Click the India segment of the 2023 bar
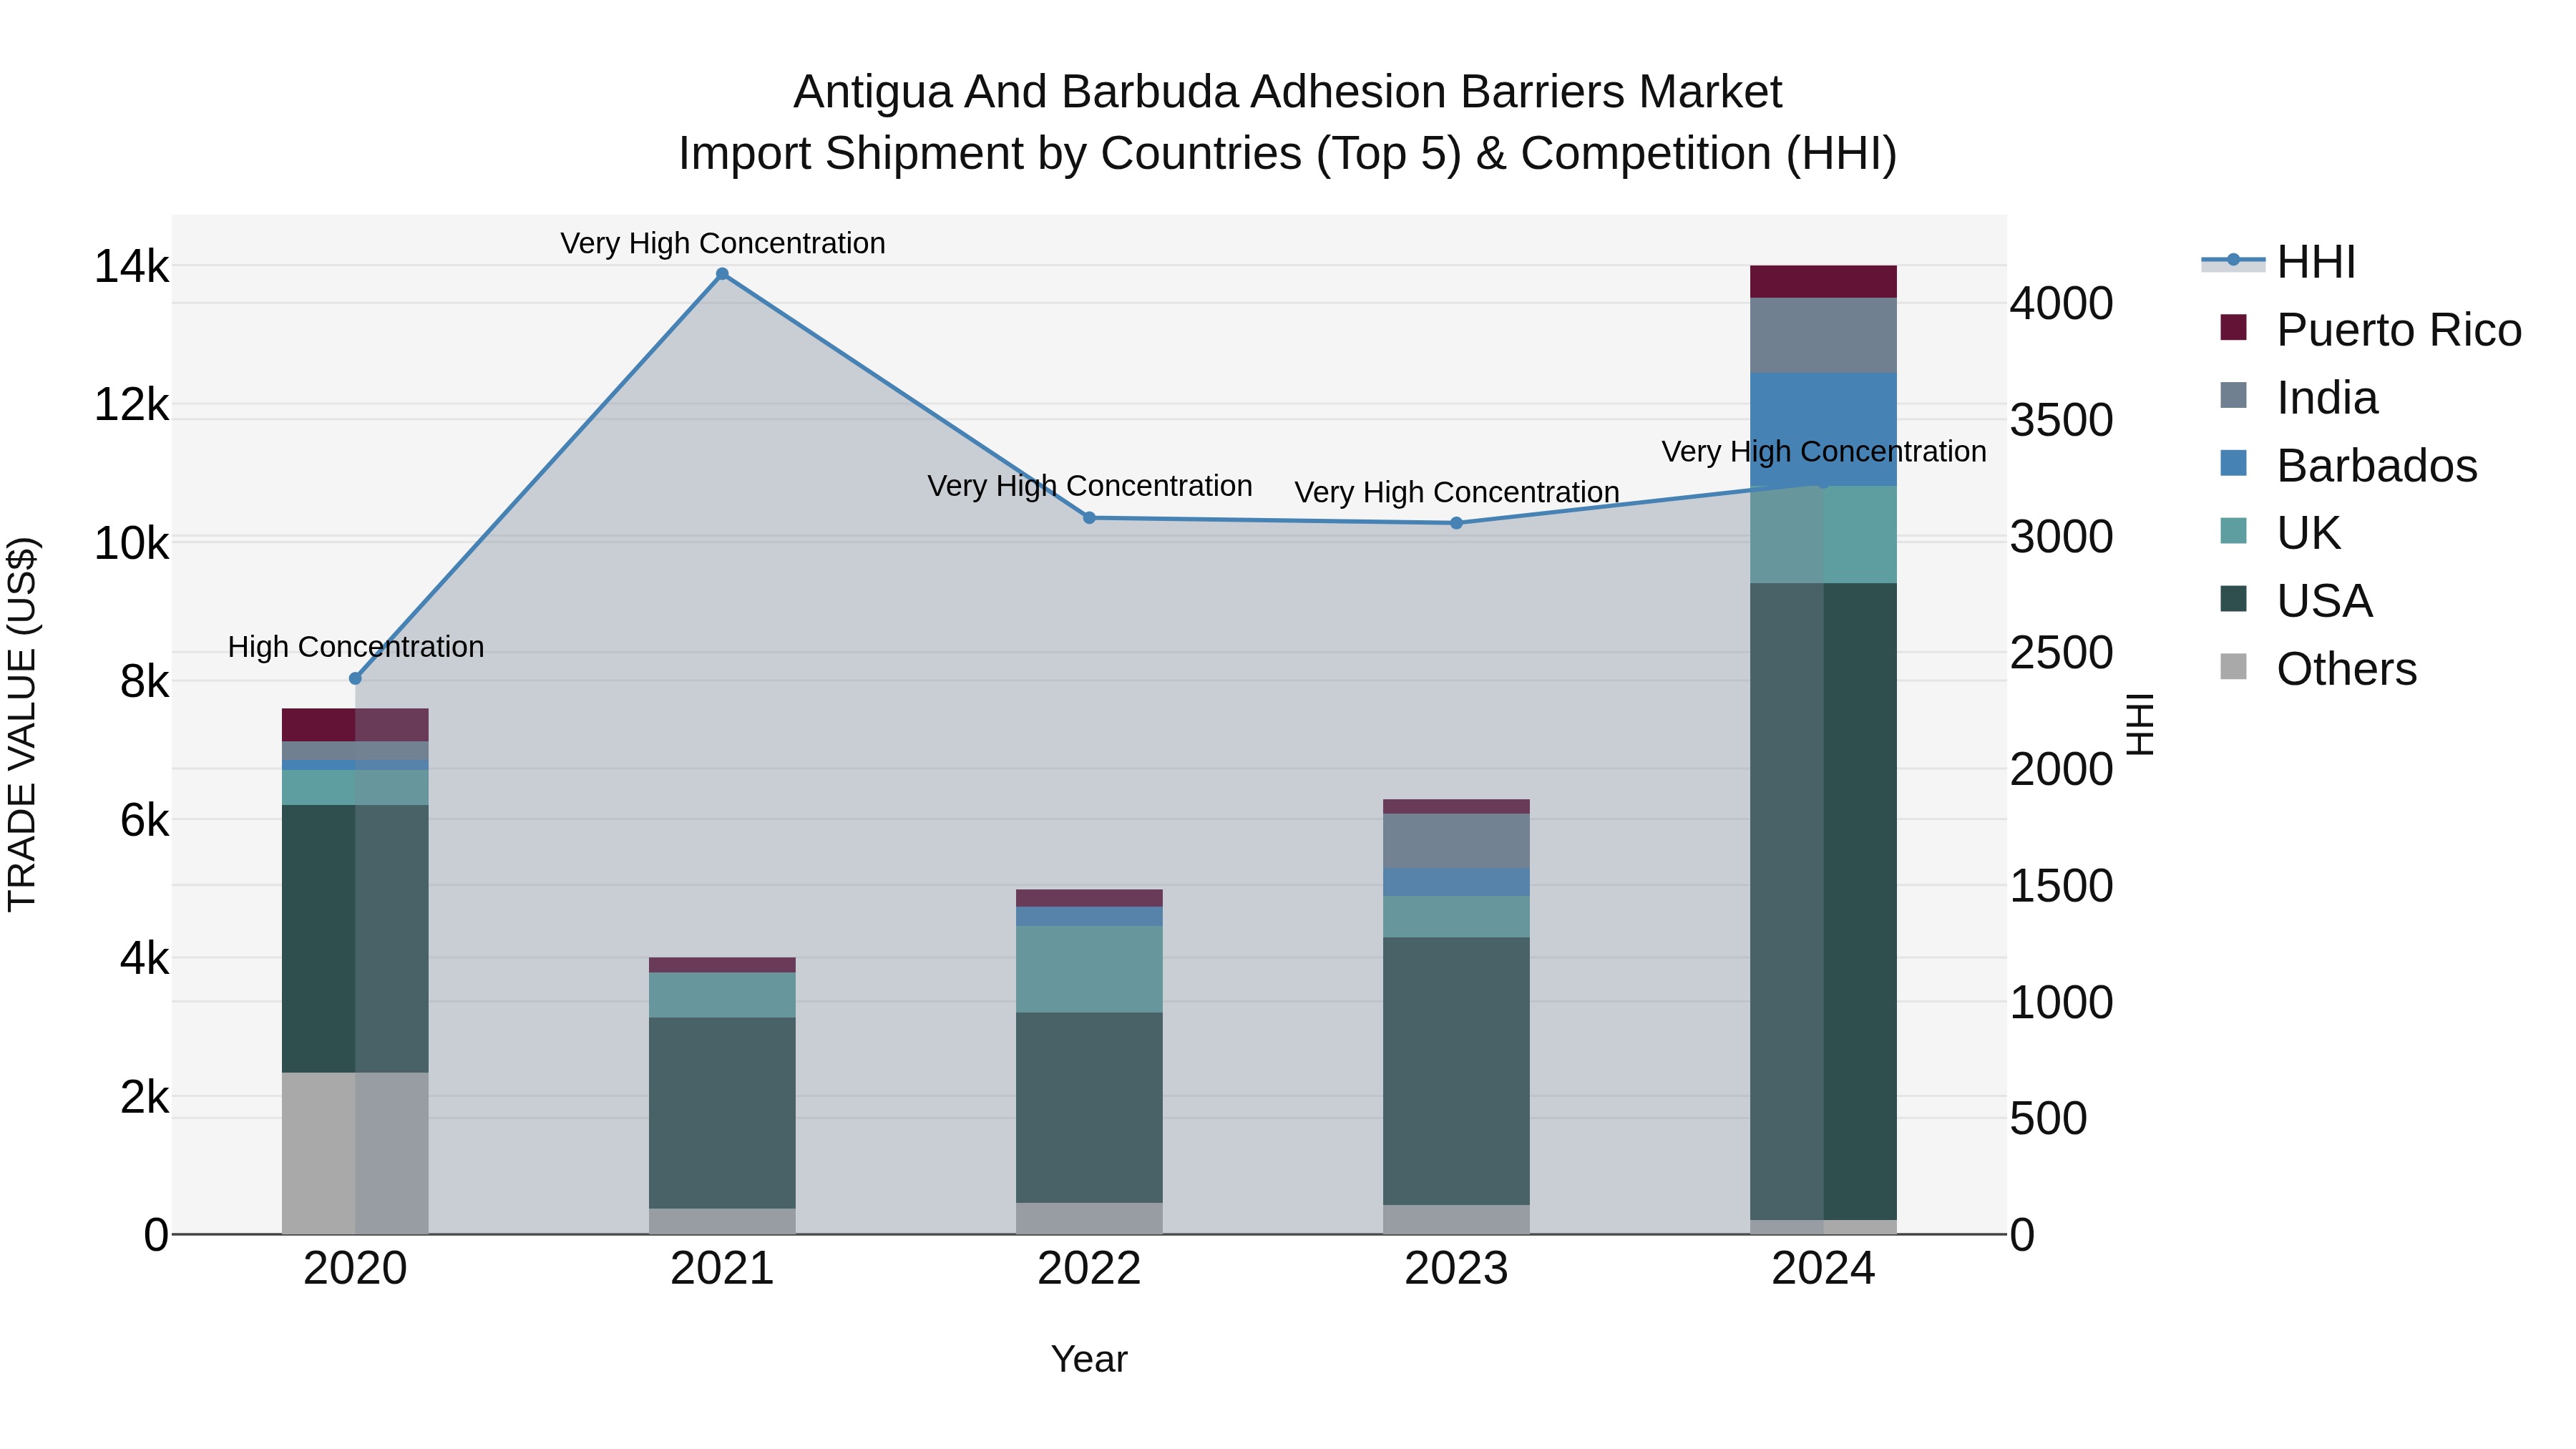This screenshot has width=2576, height=1449. point(1456,841)
